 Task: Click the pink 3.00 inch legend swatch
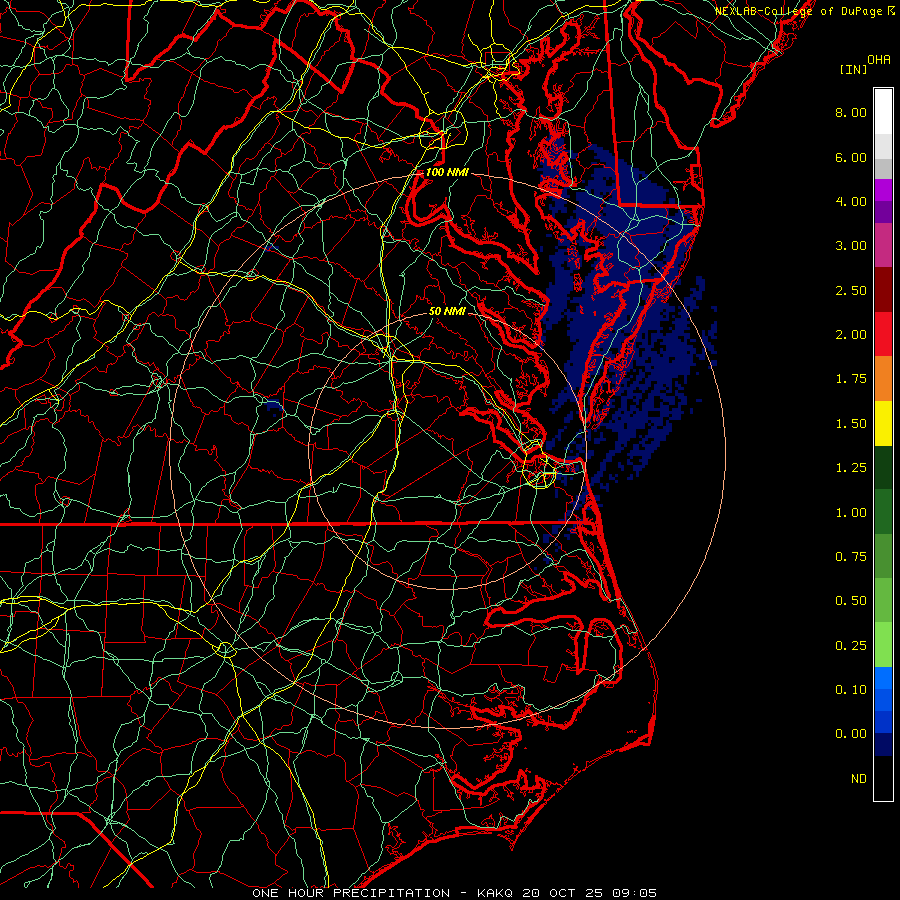[x=883, y=245]
